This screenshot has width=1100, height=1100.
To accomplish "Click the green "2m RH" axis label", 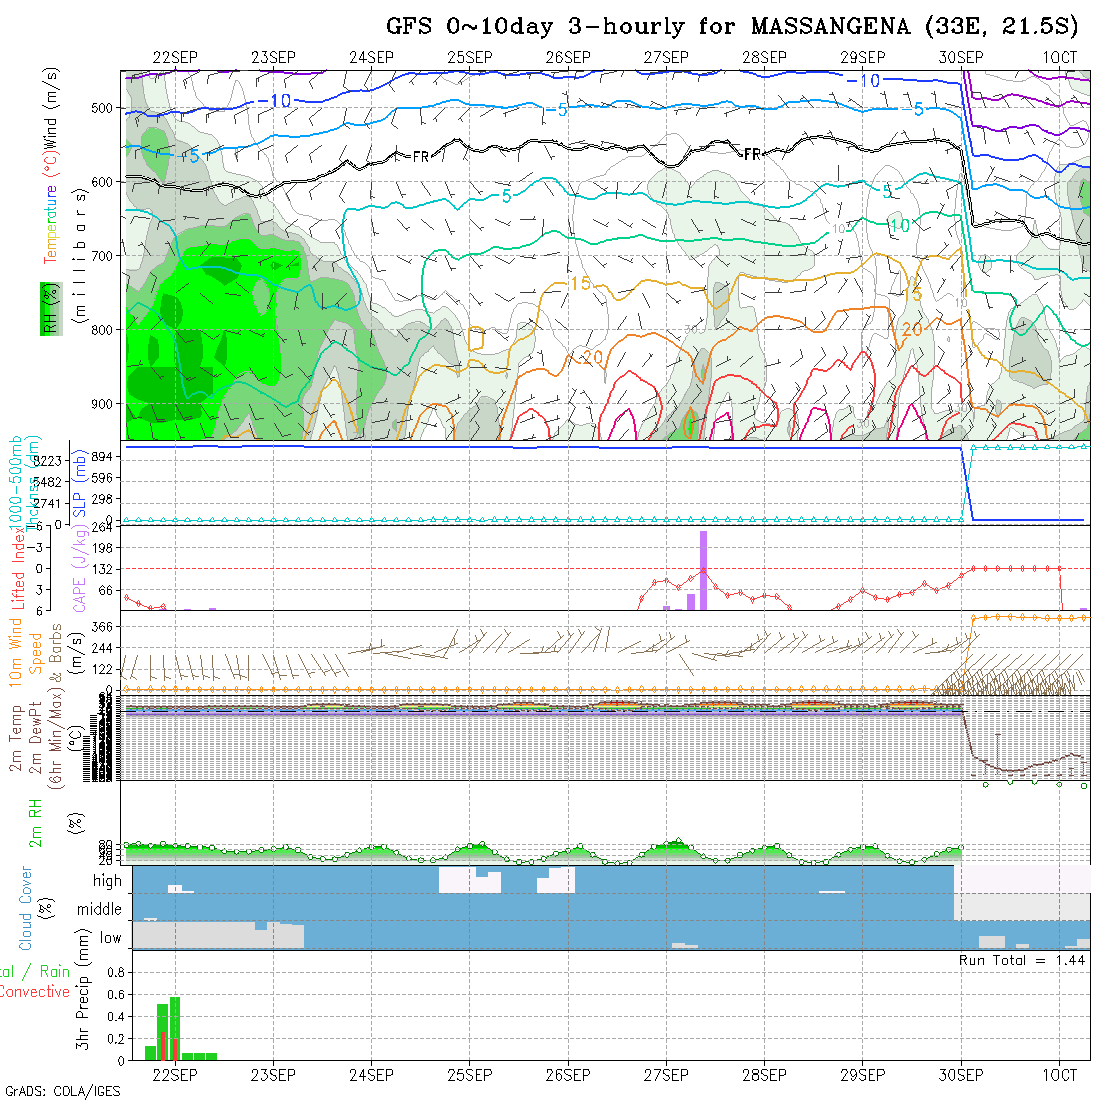I will pyautogui.click(x=35, y=822).
